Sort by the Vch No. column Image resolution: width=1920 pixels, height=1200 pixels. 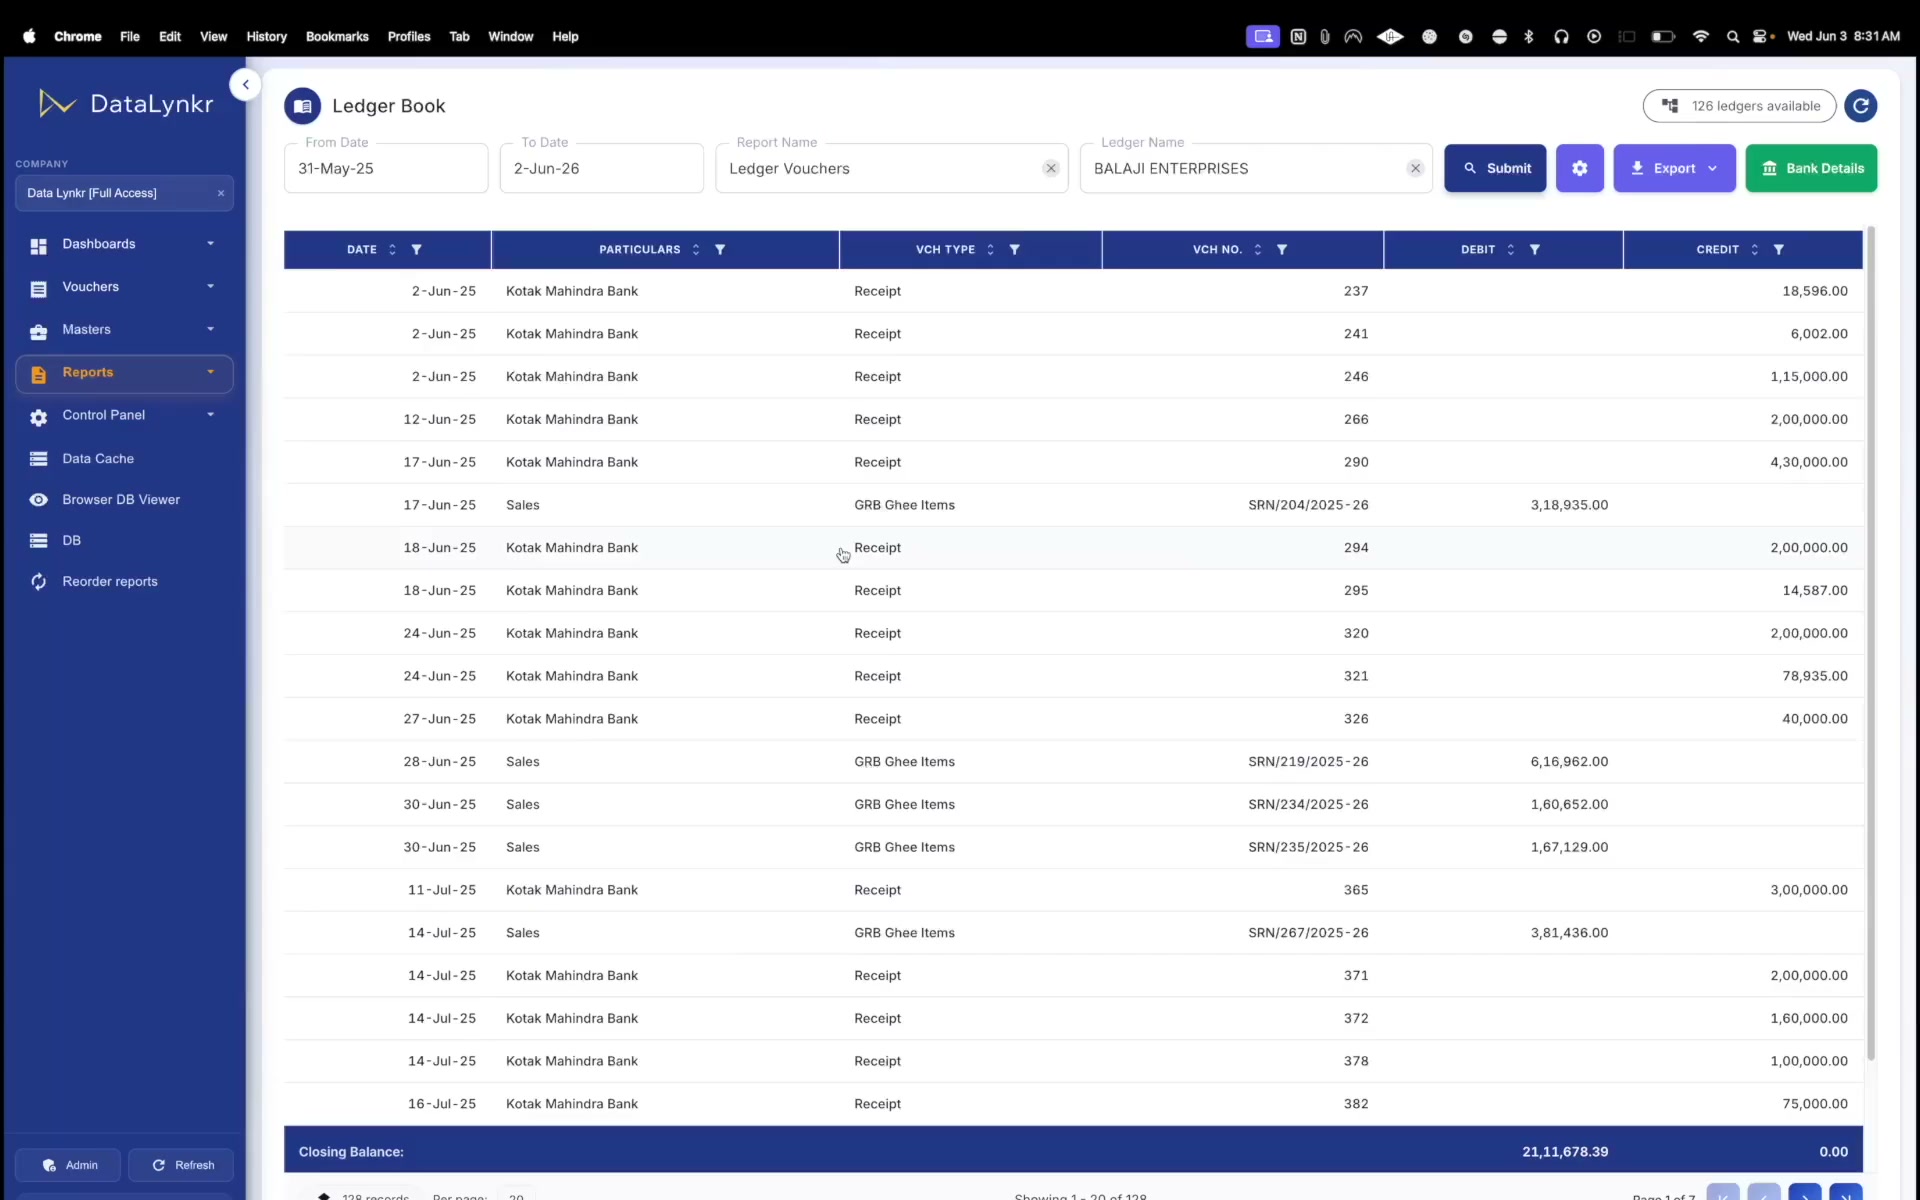(1257, 250)
